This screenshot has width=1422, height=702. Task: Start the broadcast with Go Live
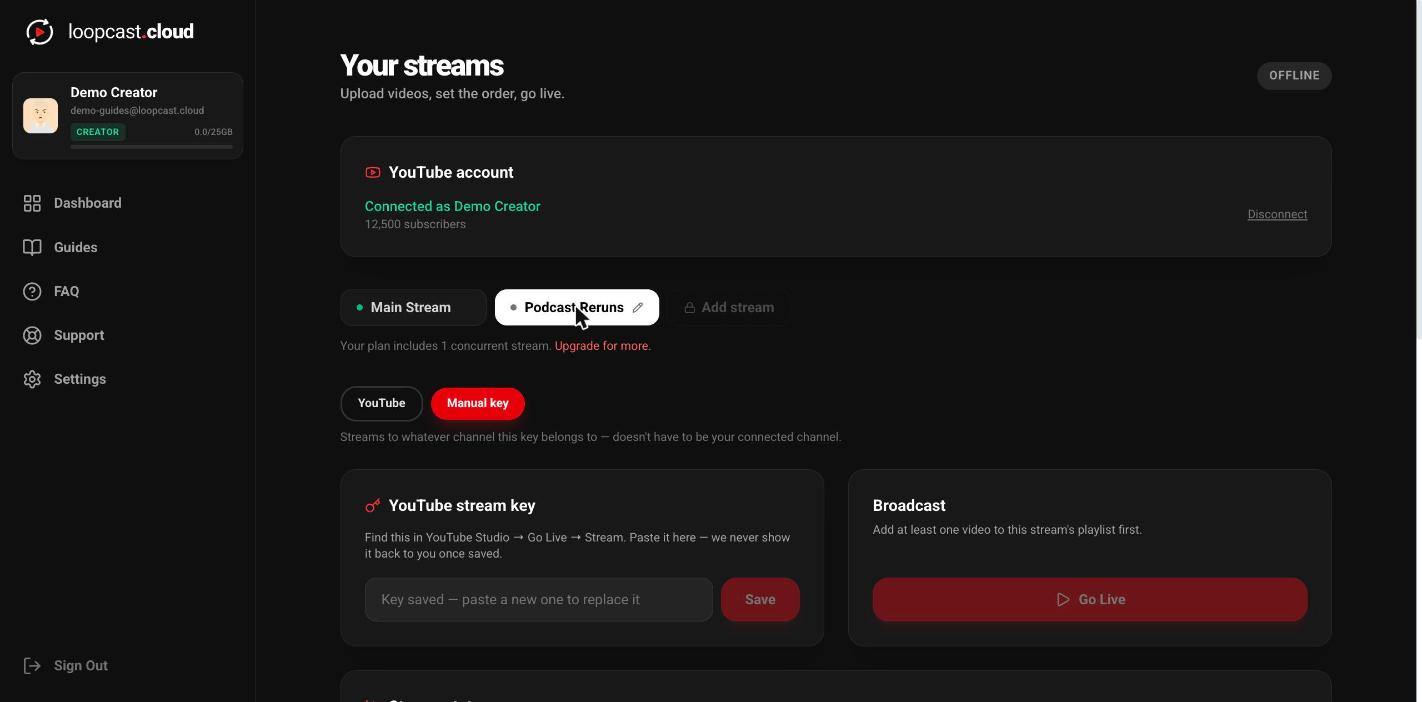(1090, 599)
